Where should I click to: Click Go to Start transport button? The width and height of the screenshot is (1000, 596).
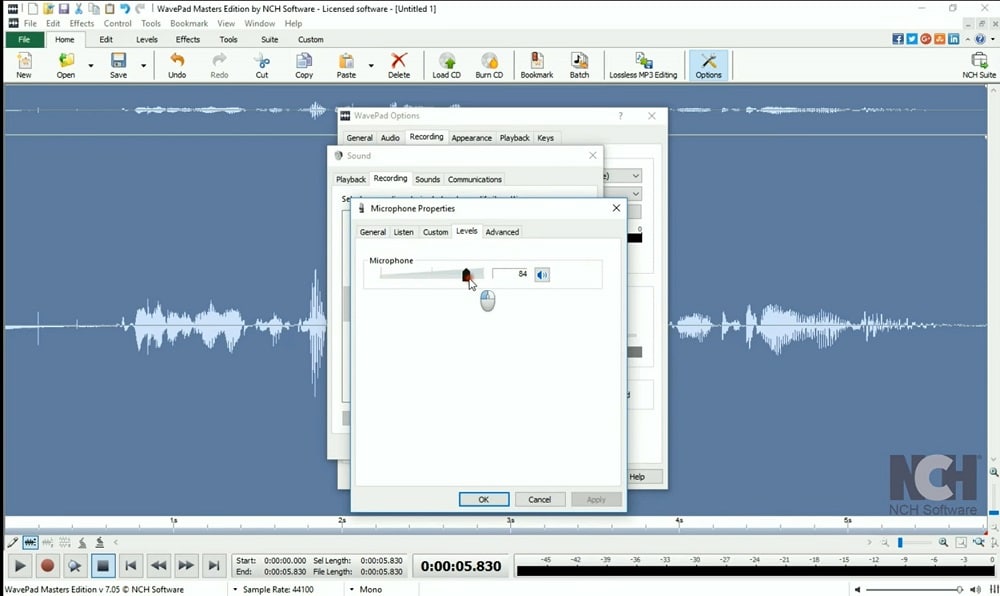131,565
